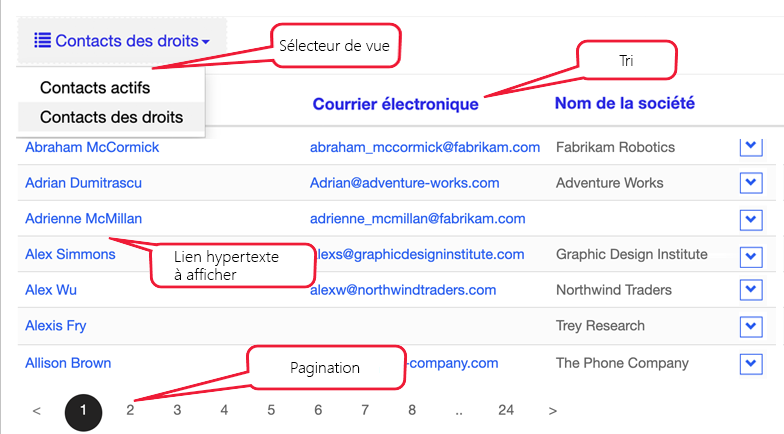Open row actions arrow for Adrian Dumitrascu
The image size is (784, 434).
(x=751, y=182)
